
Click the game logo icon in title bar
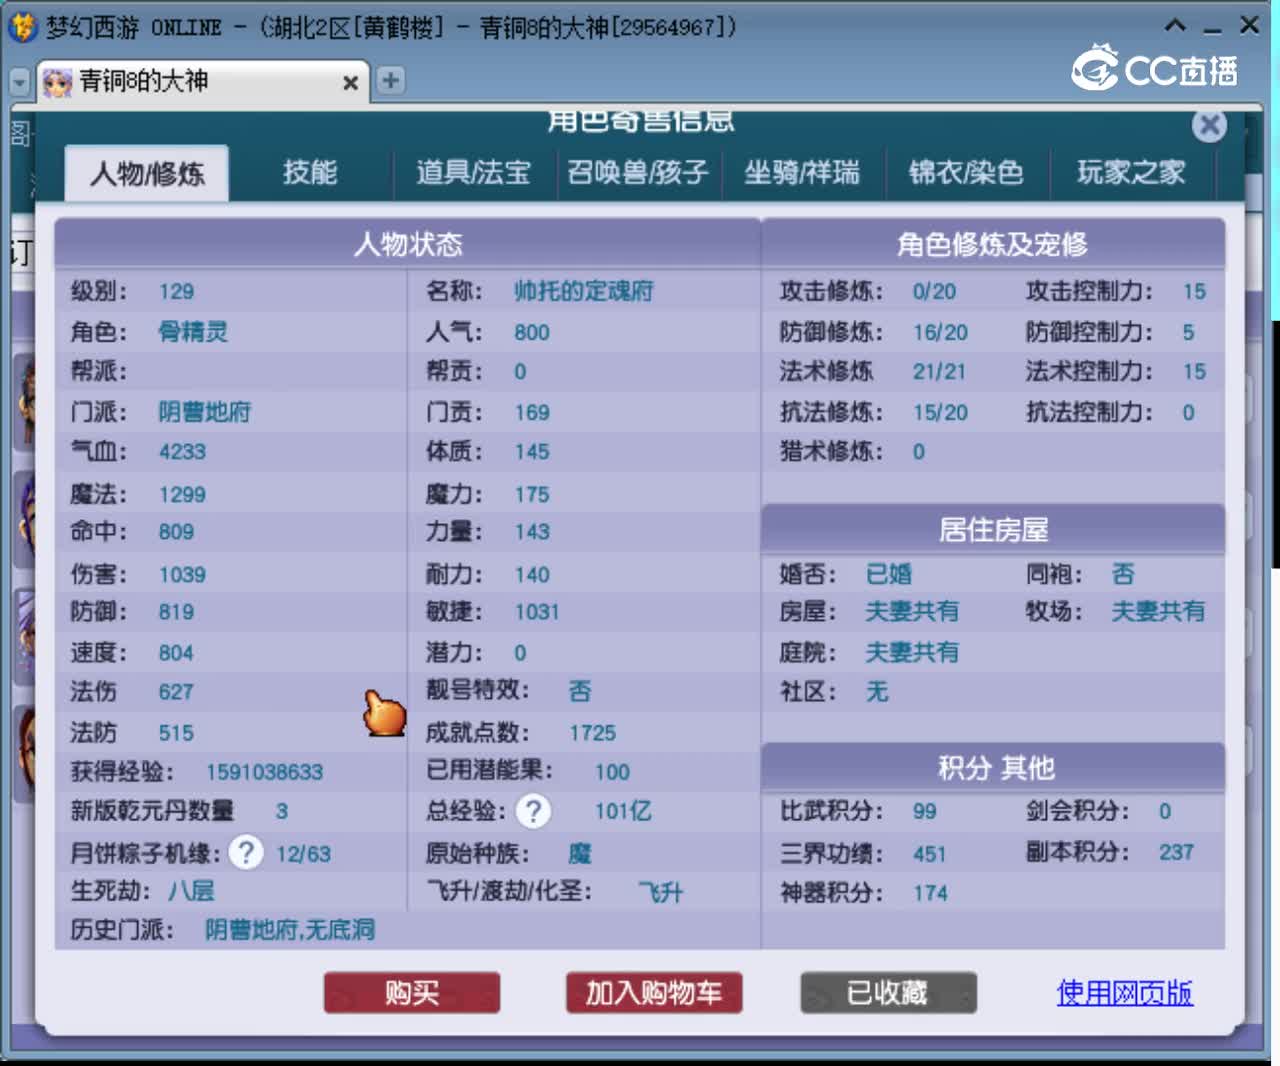coord(22,27)
